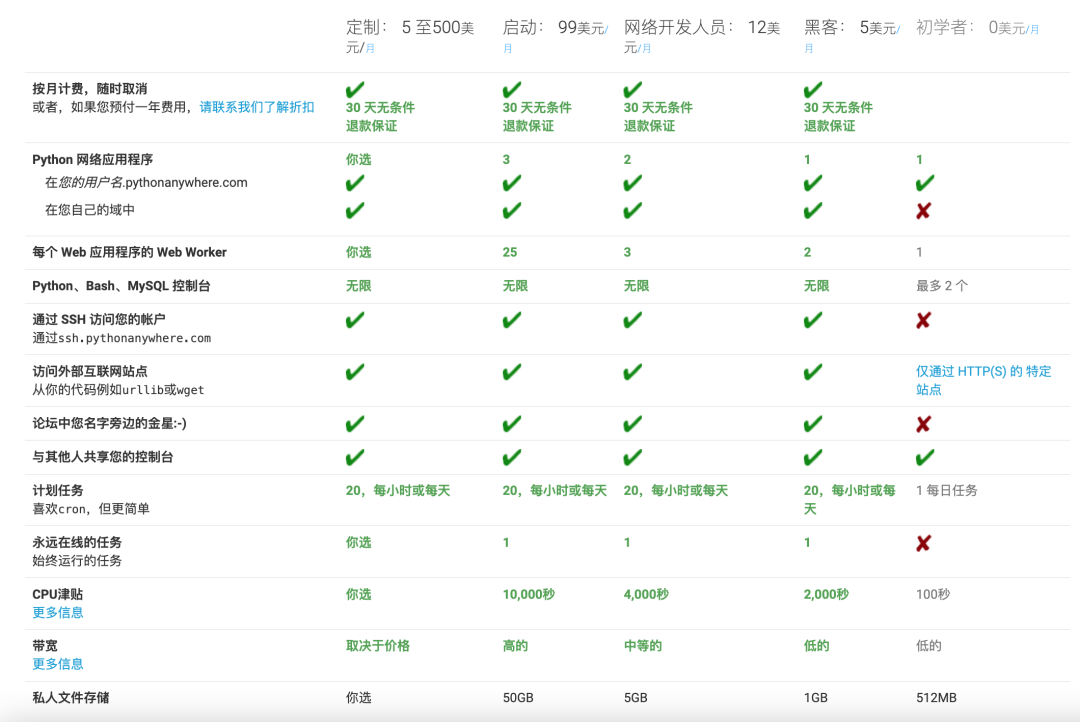
Task: Click 你选 in custom plan Python web apps row
Action: point(358,160)
